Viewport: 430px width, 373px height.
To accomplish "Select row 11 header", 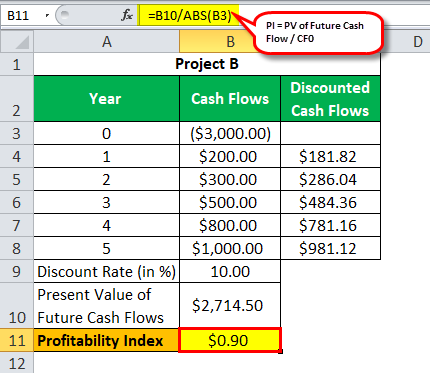I will point(17,340).
